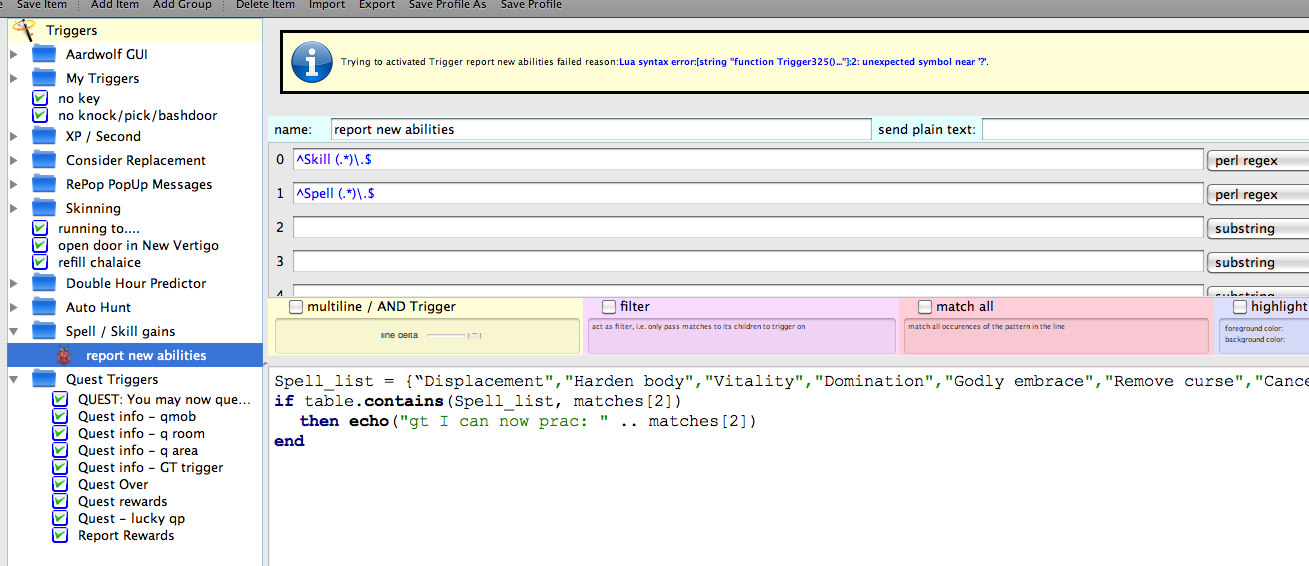Select 'Quest info - q room' trigger
1309x566 pixels.
(141, 433)
